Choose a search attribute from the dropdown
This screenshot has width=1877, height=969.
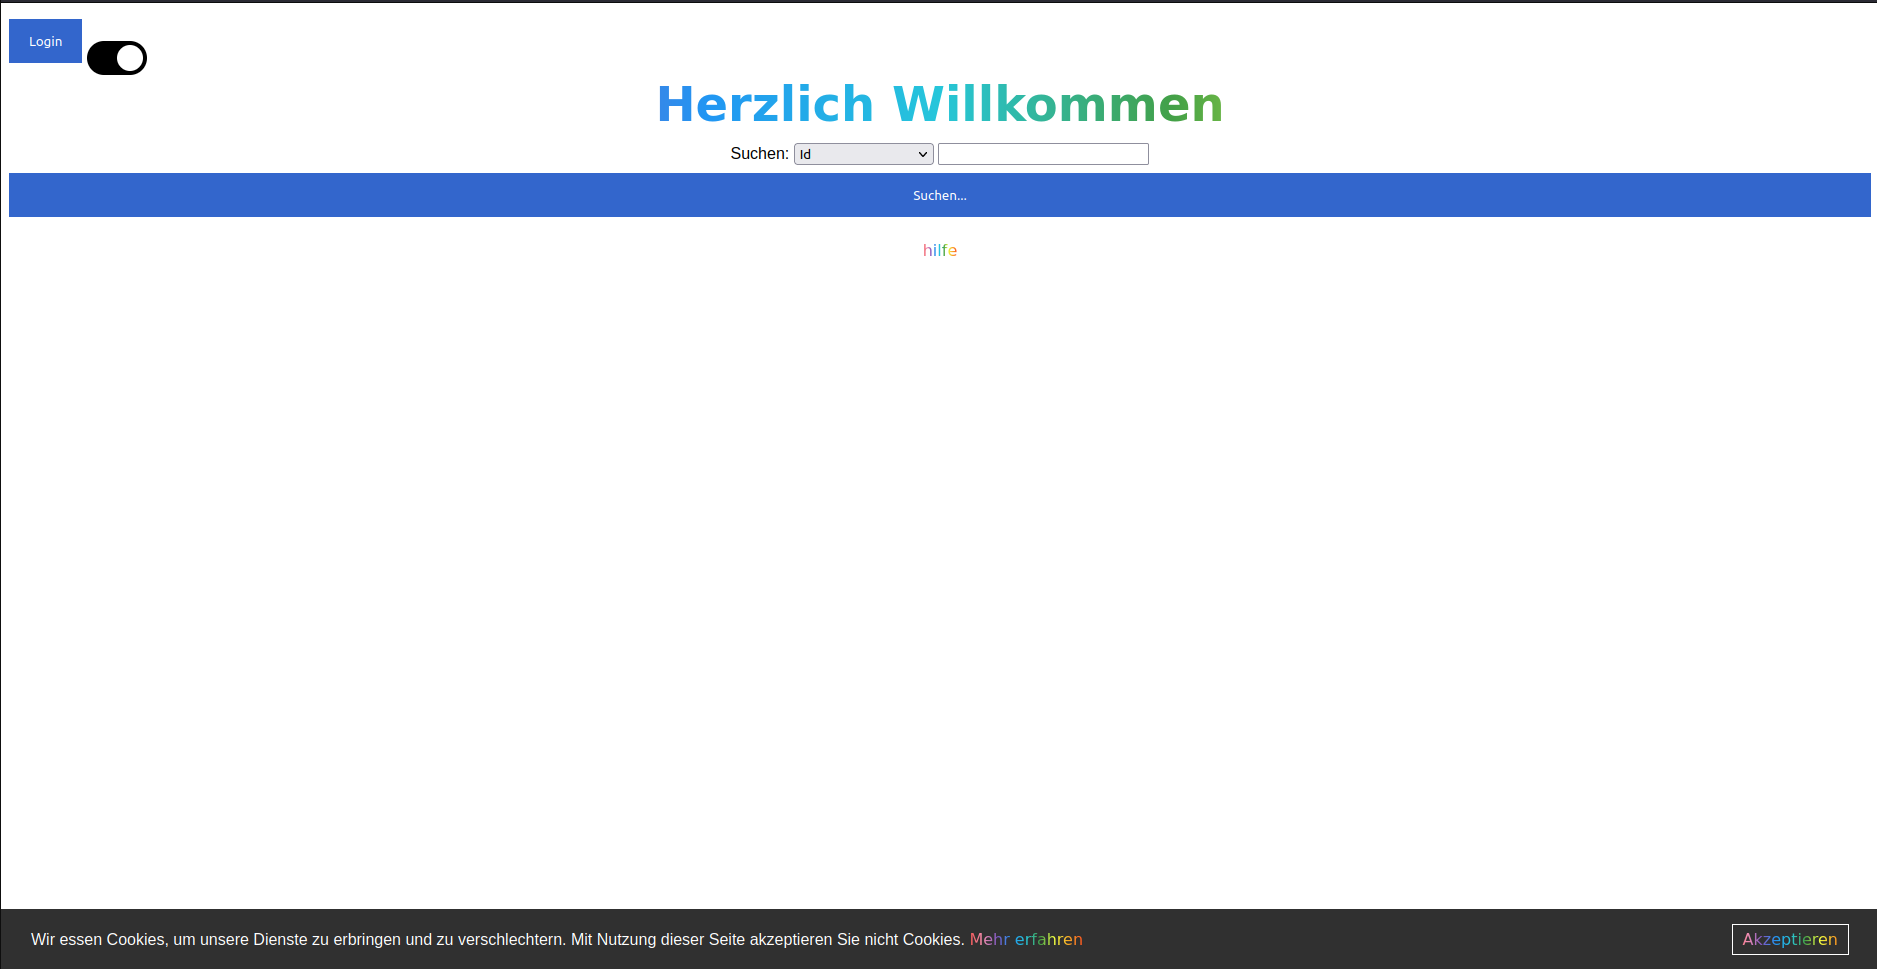(862, 154)
